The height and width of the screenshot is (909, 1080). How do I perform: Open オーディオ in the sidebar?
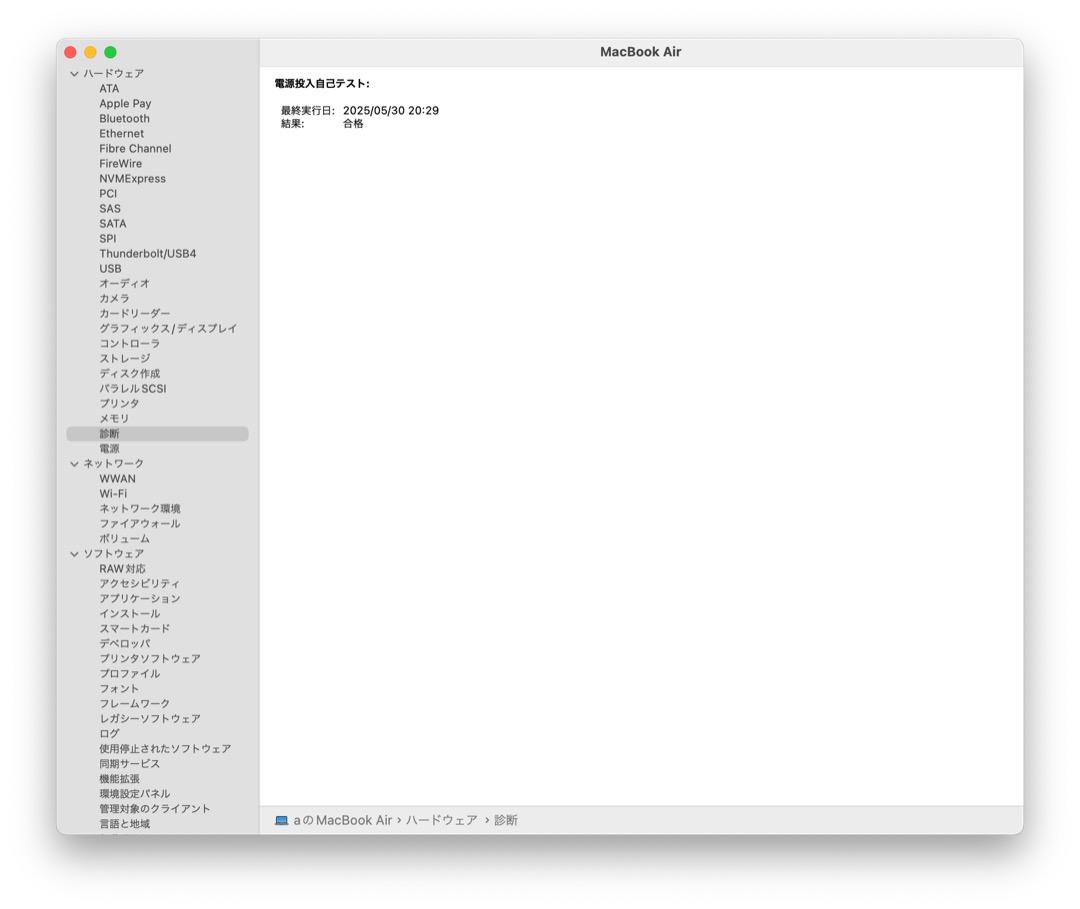coord(124,284)
